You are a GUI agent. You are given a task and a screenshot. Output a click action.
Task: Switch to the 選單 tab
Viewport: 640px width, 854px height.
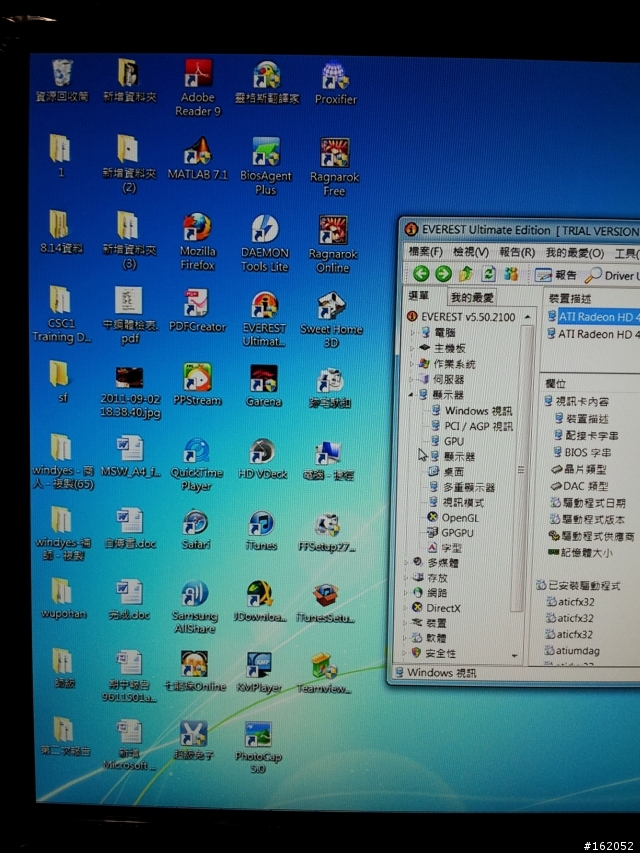tap(419, 296)
